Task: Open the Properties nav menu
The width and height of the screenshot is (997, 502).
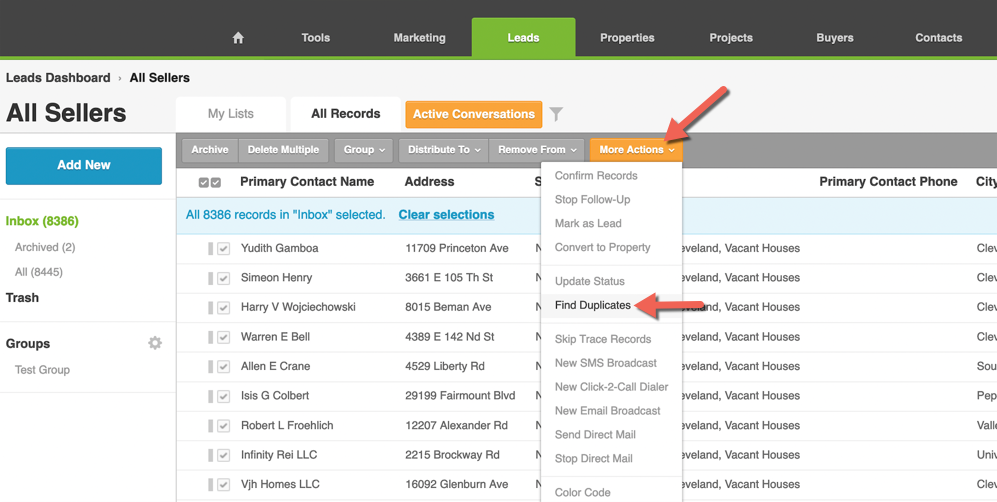Action: 627,38
